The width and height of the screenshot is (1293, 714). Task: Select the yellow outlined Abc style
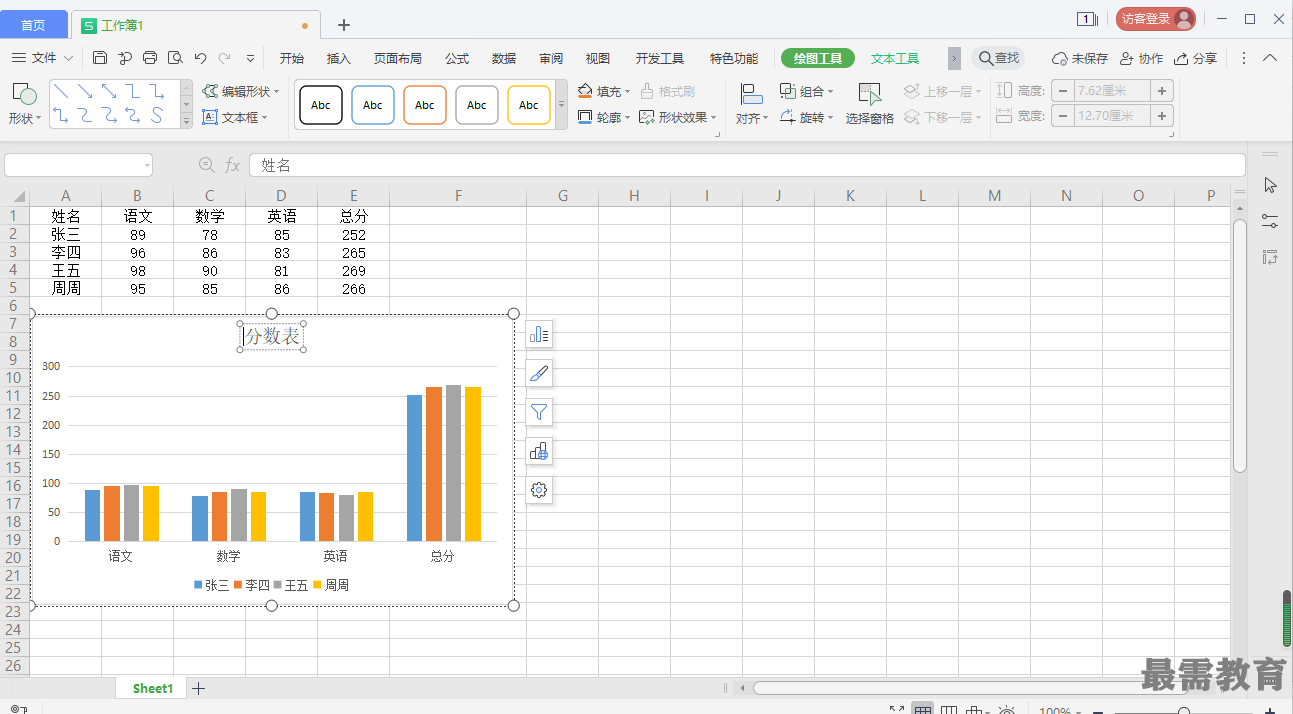(529, 105)
